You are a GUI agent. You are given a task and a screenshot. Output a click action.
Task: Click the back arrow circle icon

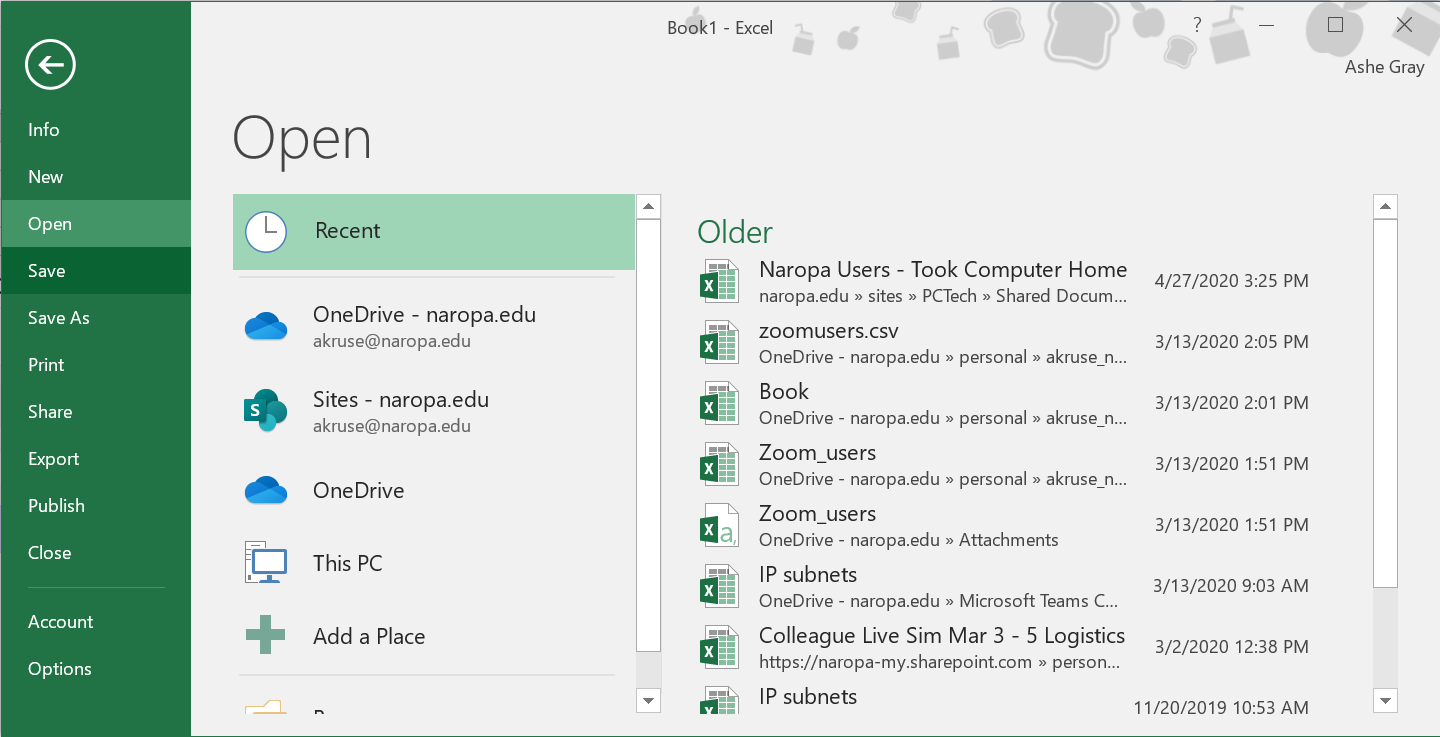pos(51,66)
